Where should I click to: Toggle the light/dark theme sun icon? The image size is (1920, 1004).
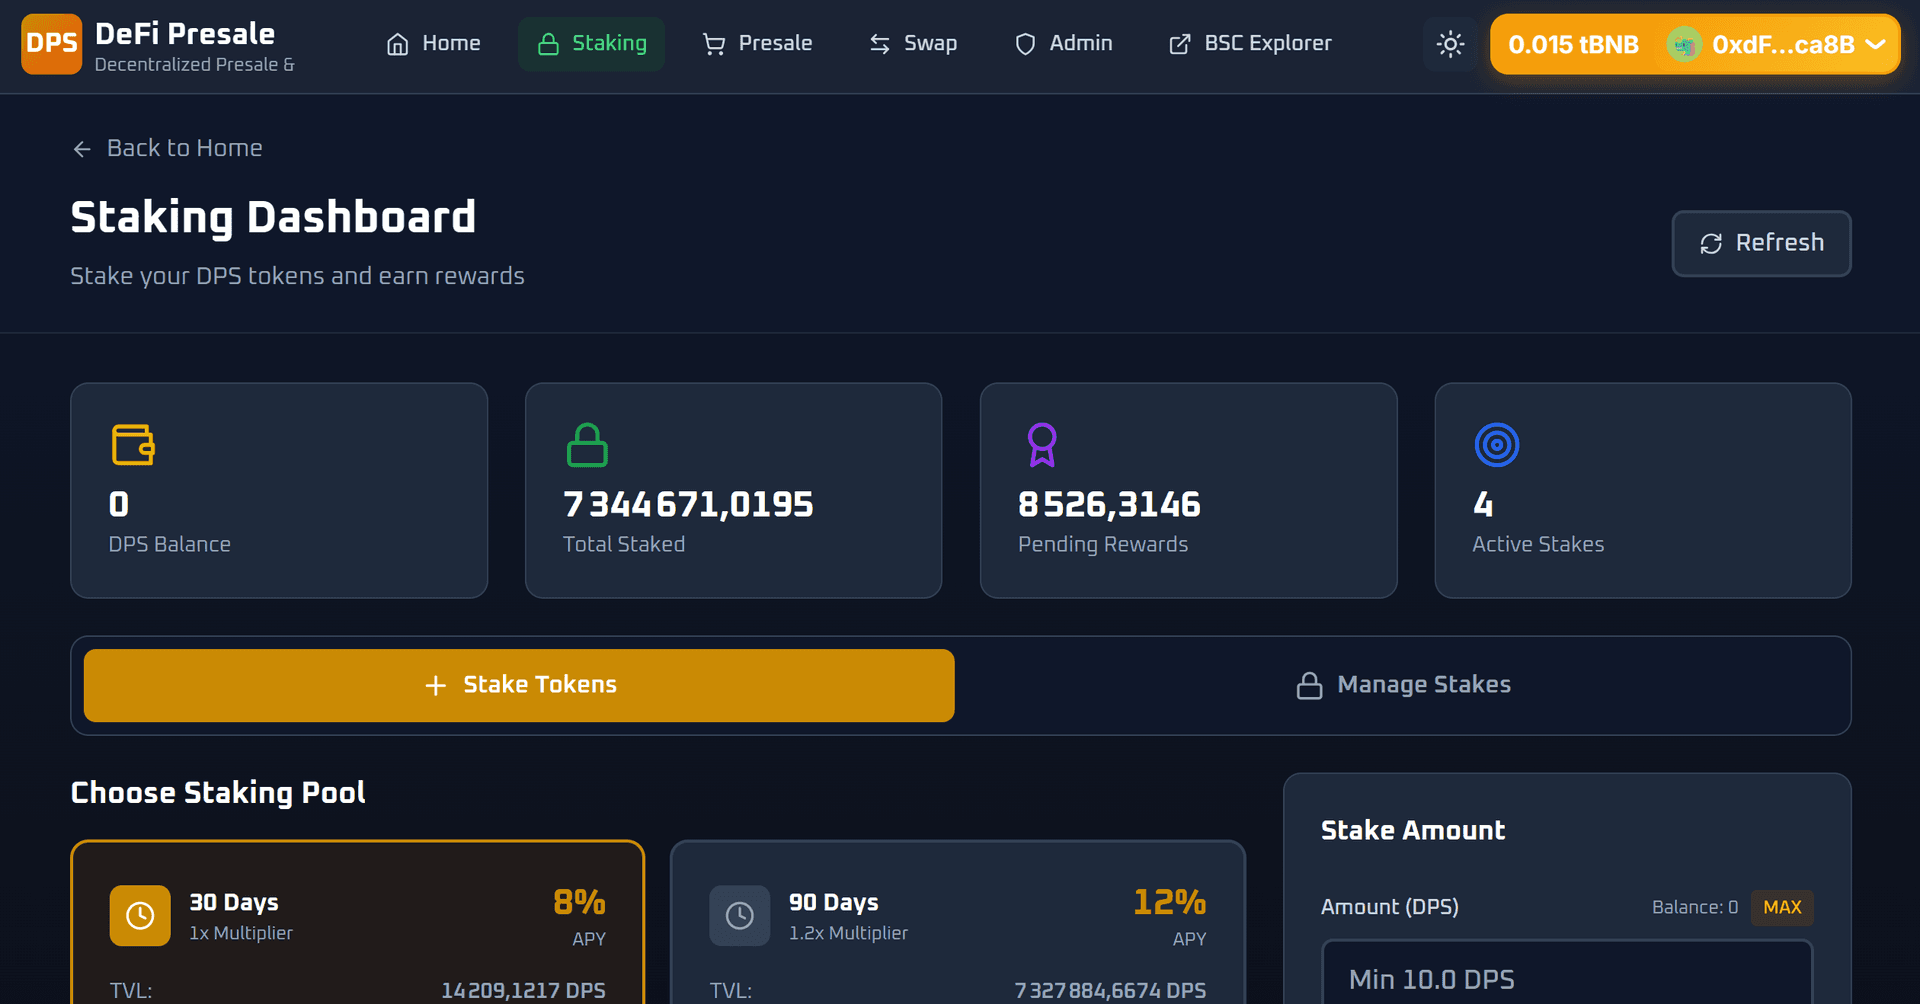click(1450, 44)
